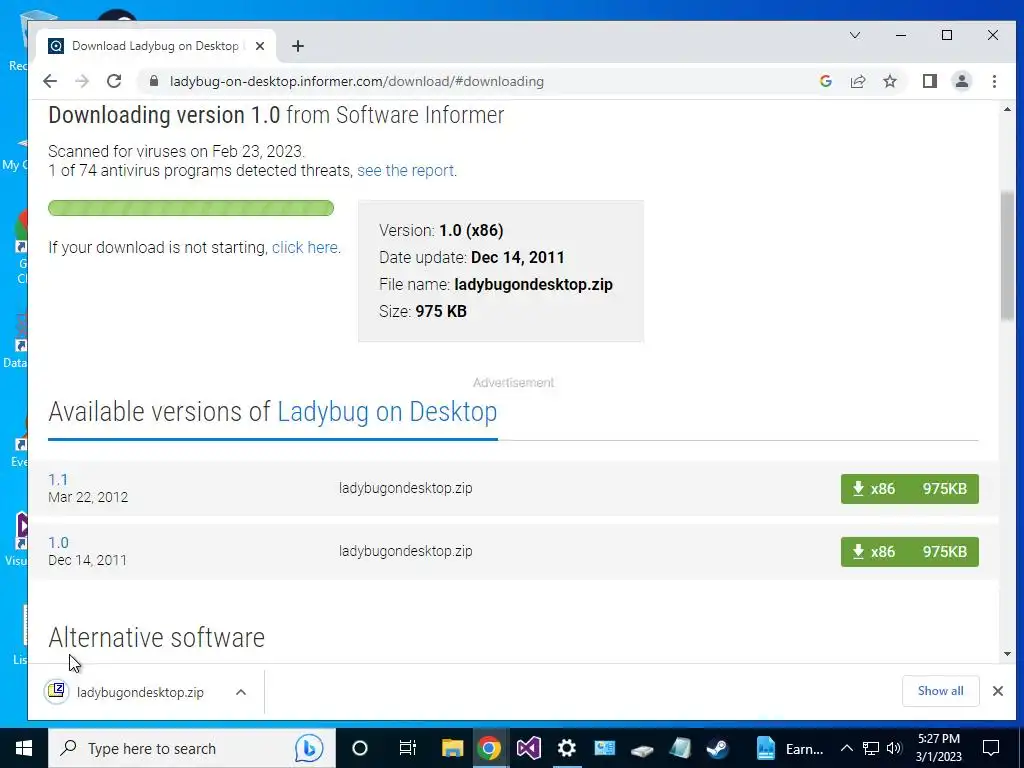Open the clock showing 5:27 PM
The height and width of the screenshot is (768, 1024).
[x=938, y=748]
